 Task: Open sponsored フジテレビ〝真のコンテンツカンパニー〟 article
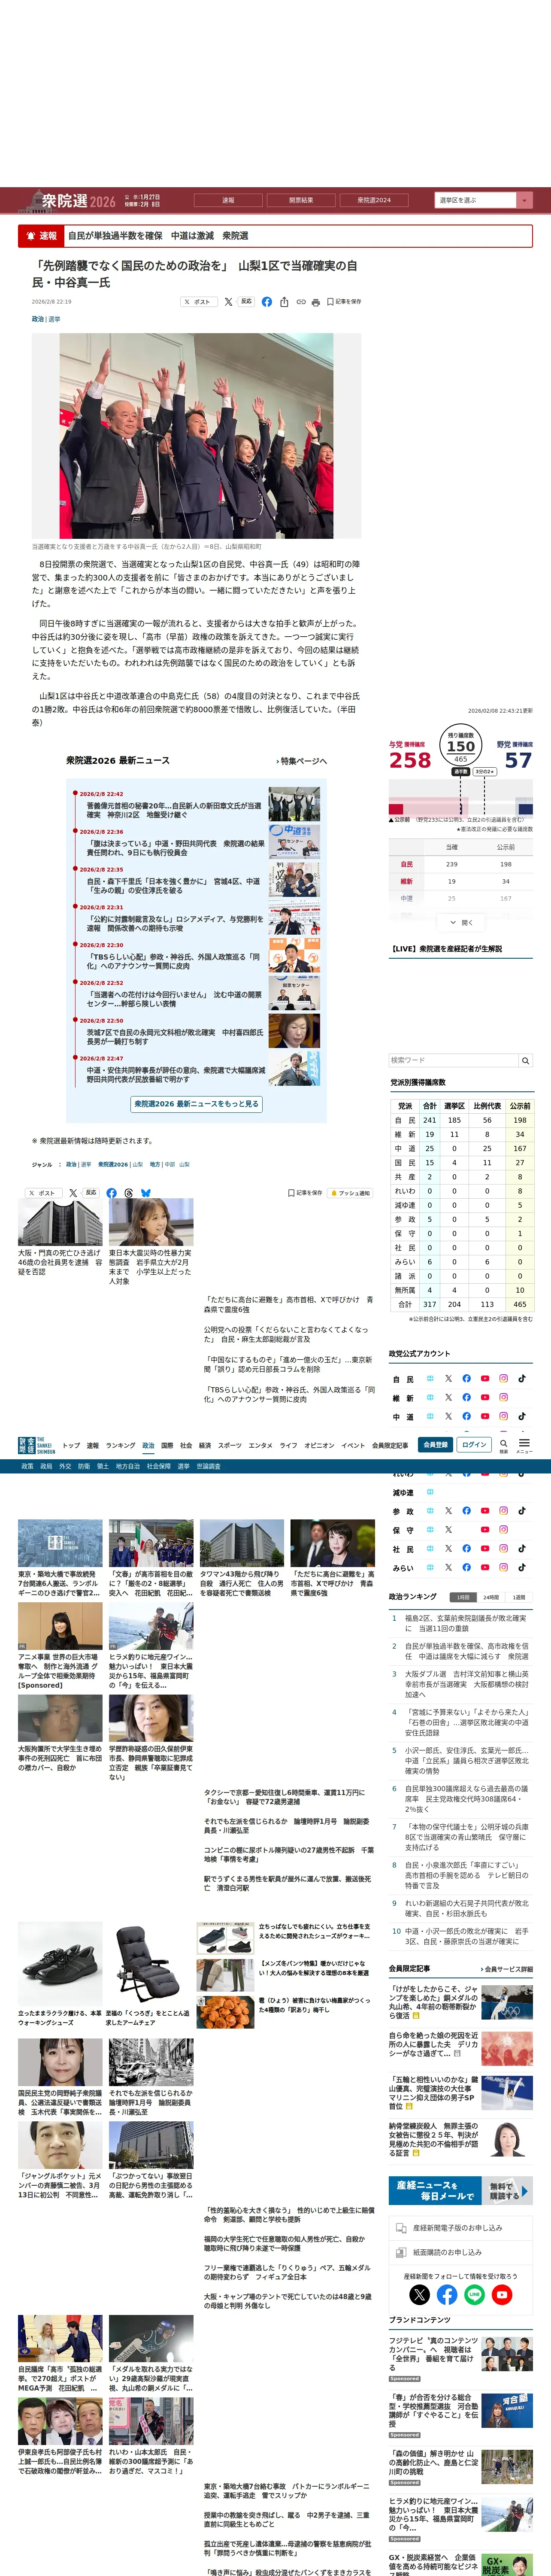[x=433, y=2355]
